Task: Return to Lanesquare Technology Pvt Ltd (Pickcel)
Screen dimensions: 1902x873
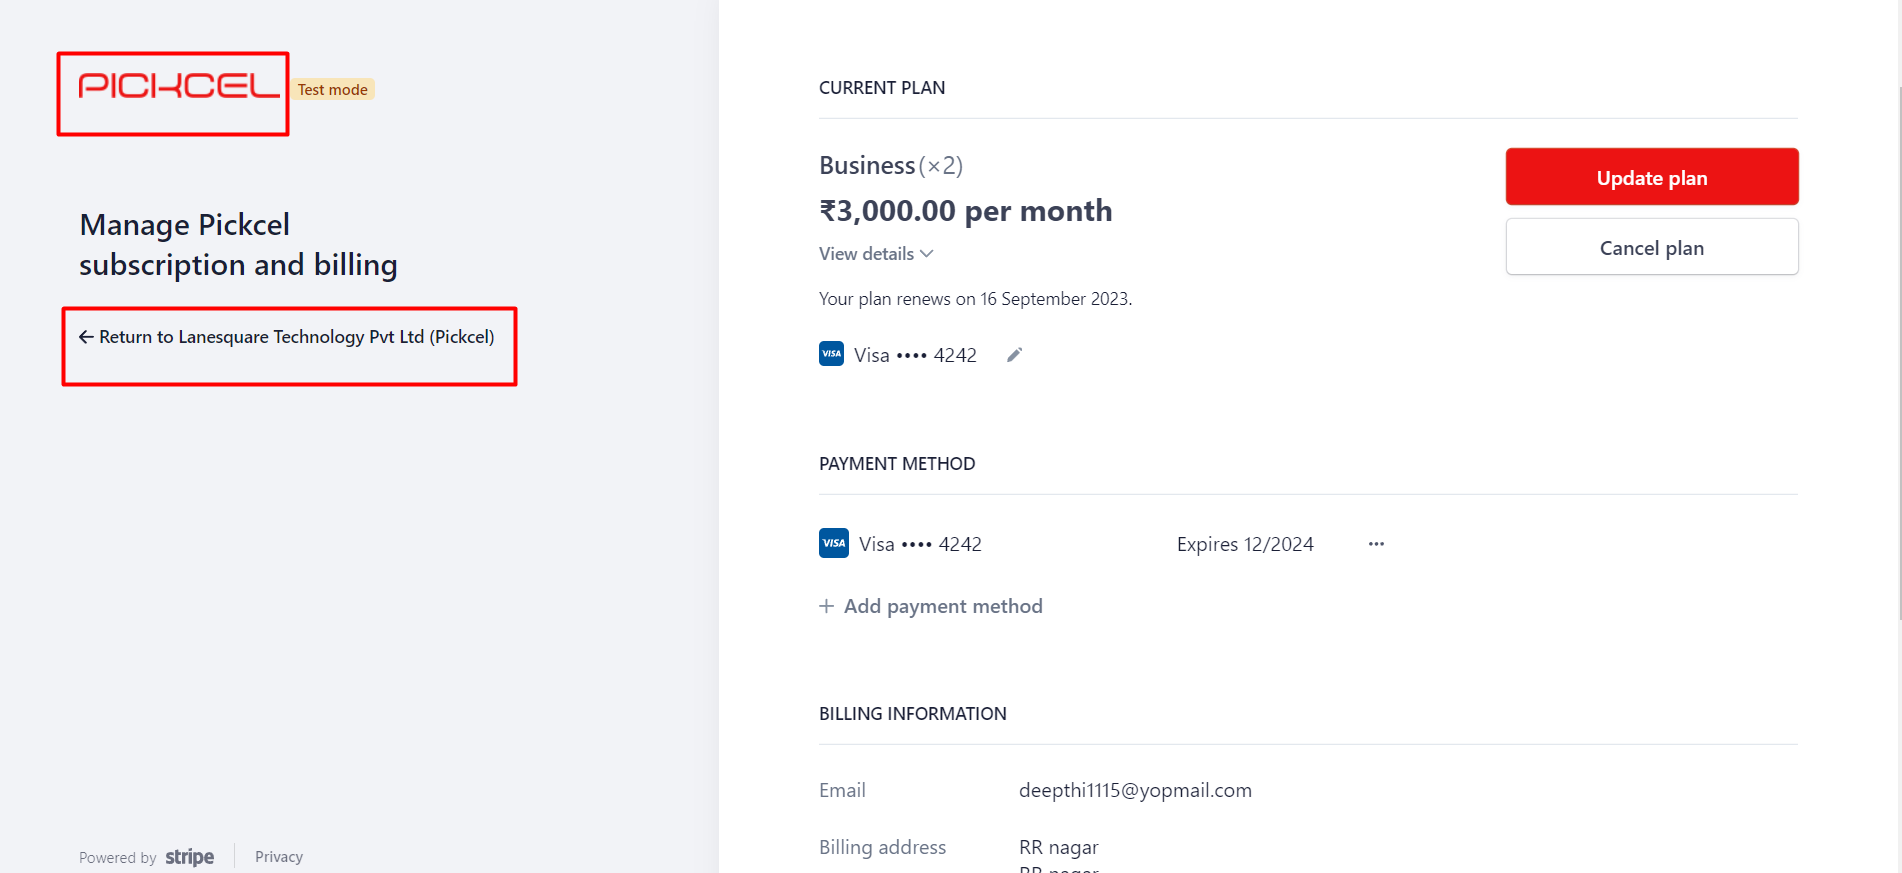Action: (x=287, y=337)
